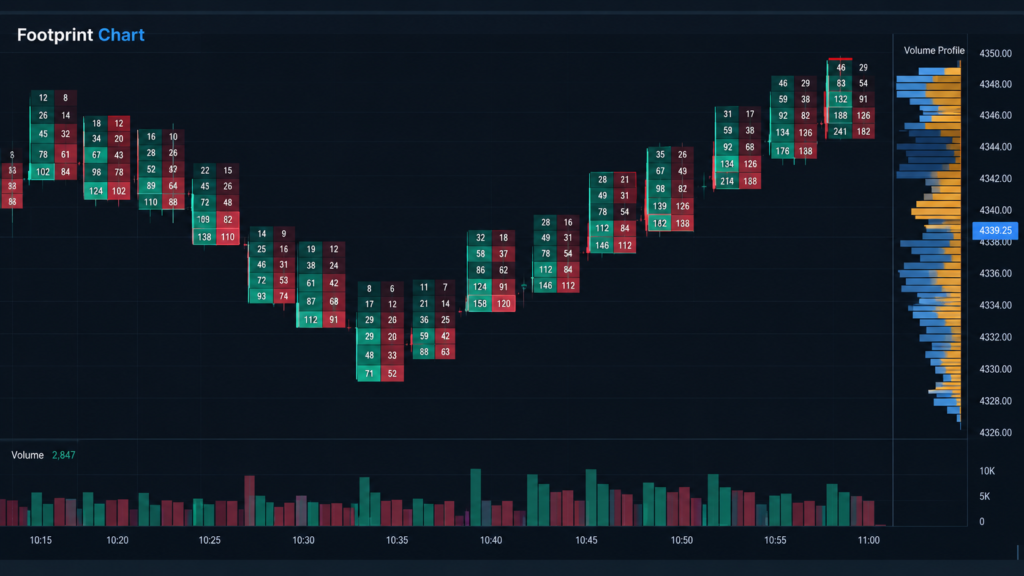Click the footprint cell showing 139
Image resolution: width=1024 pixels, height=576 pixels.
point(660,206)
